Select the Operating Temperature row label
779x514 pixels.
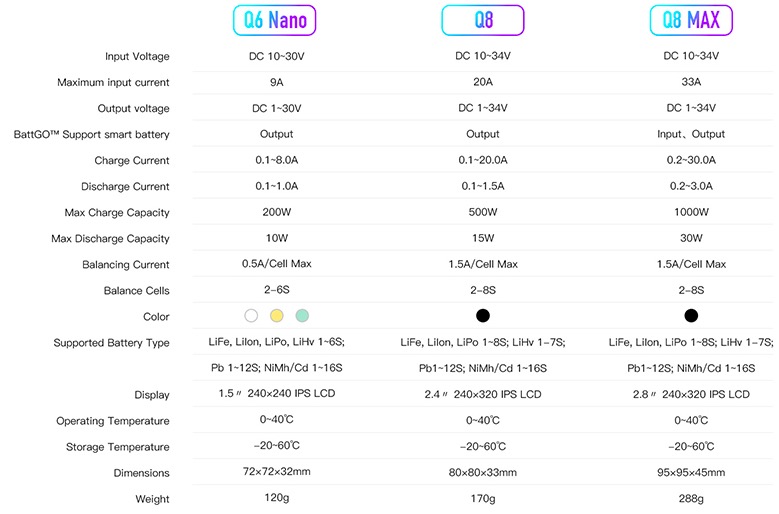[x=113, y=421]
